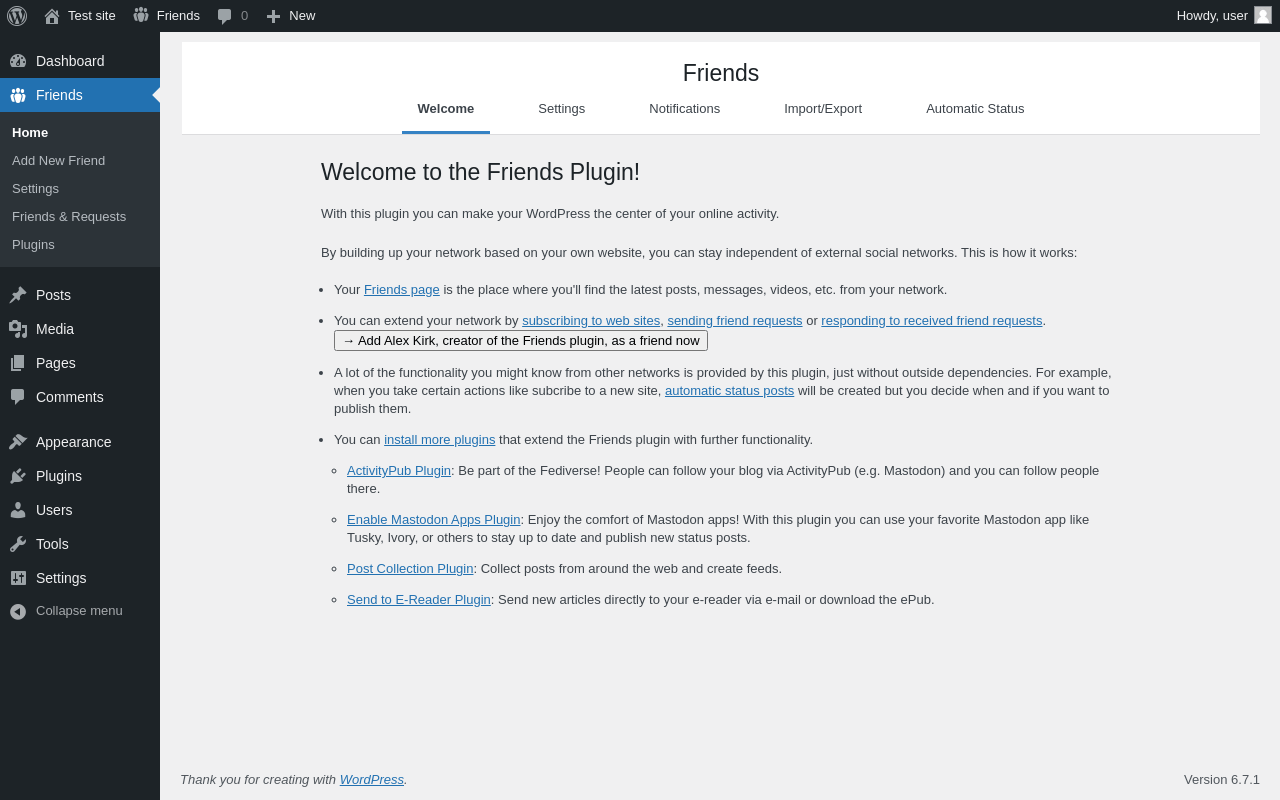Open the Friends page link
This screenshot has height=800, width=1280.
click(402, 290)
